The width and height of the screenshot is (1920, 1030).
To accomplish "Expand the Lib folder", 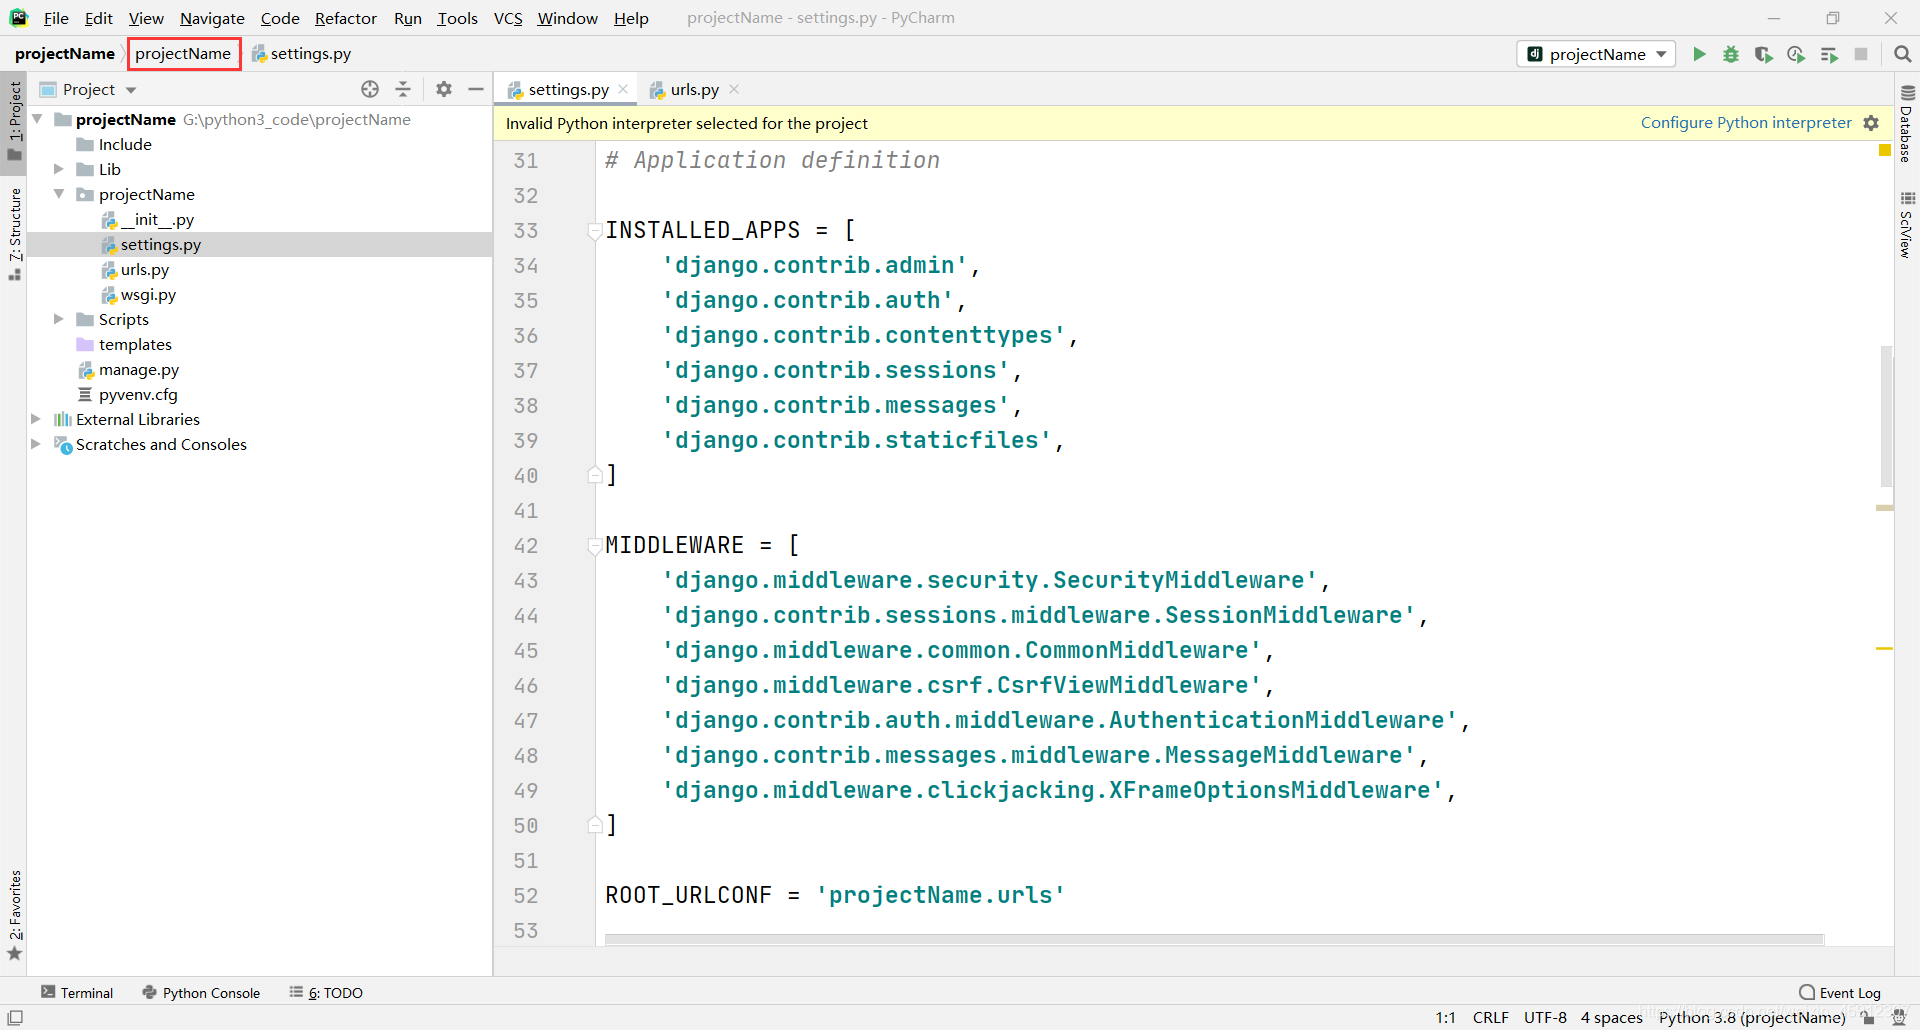I will 59,169.
